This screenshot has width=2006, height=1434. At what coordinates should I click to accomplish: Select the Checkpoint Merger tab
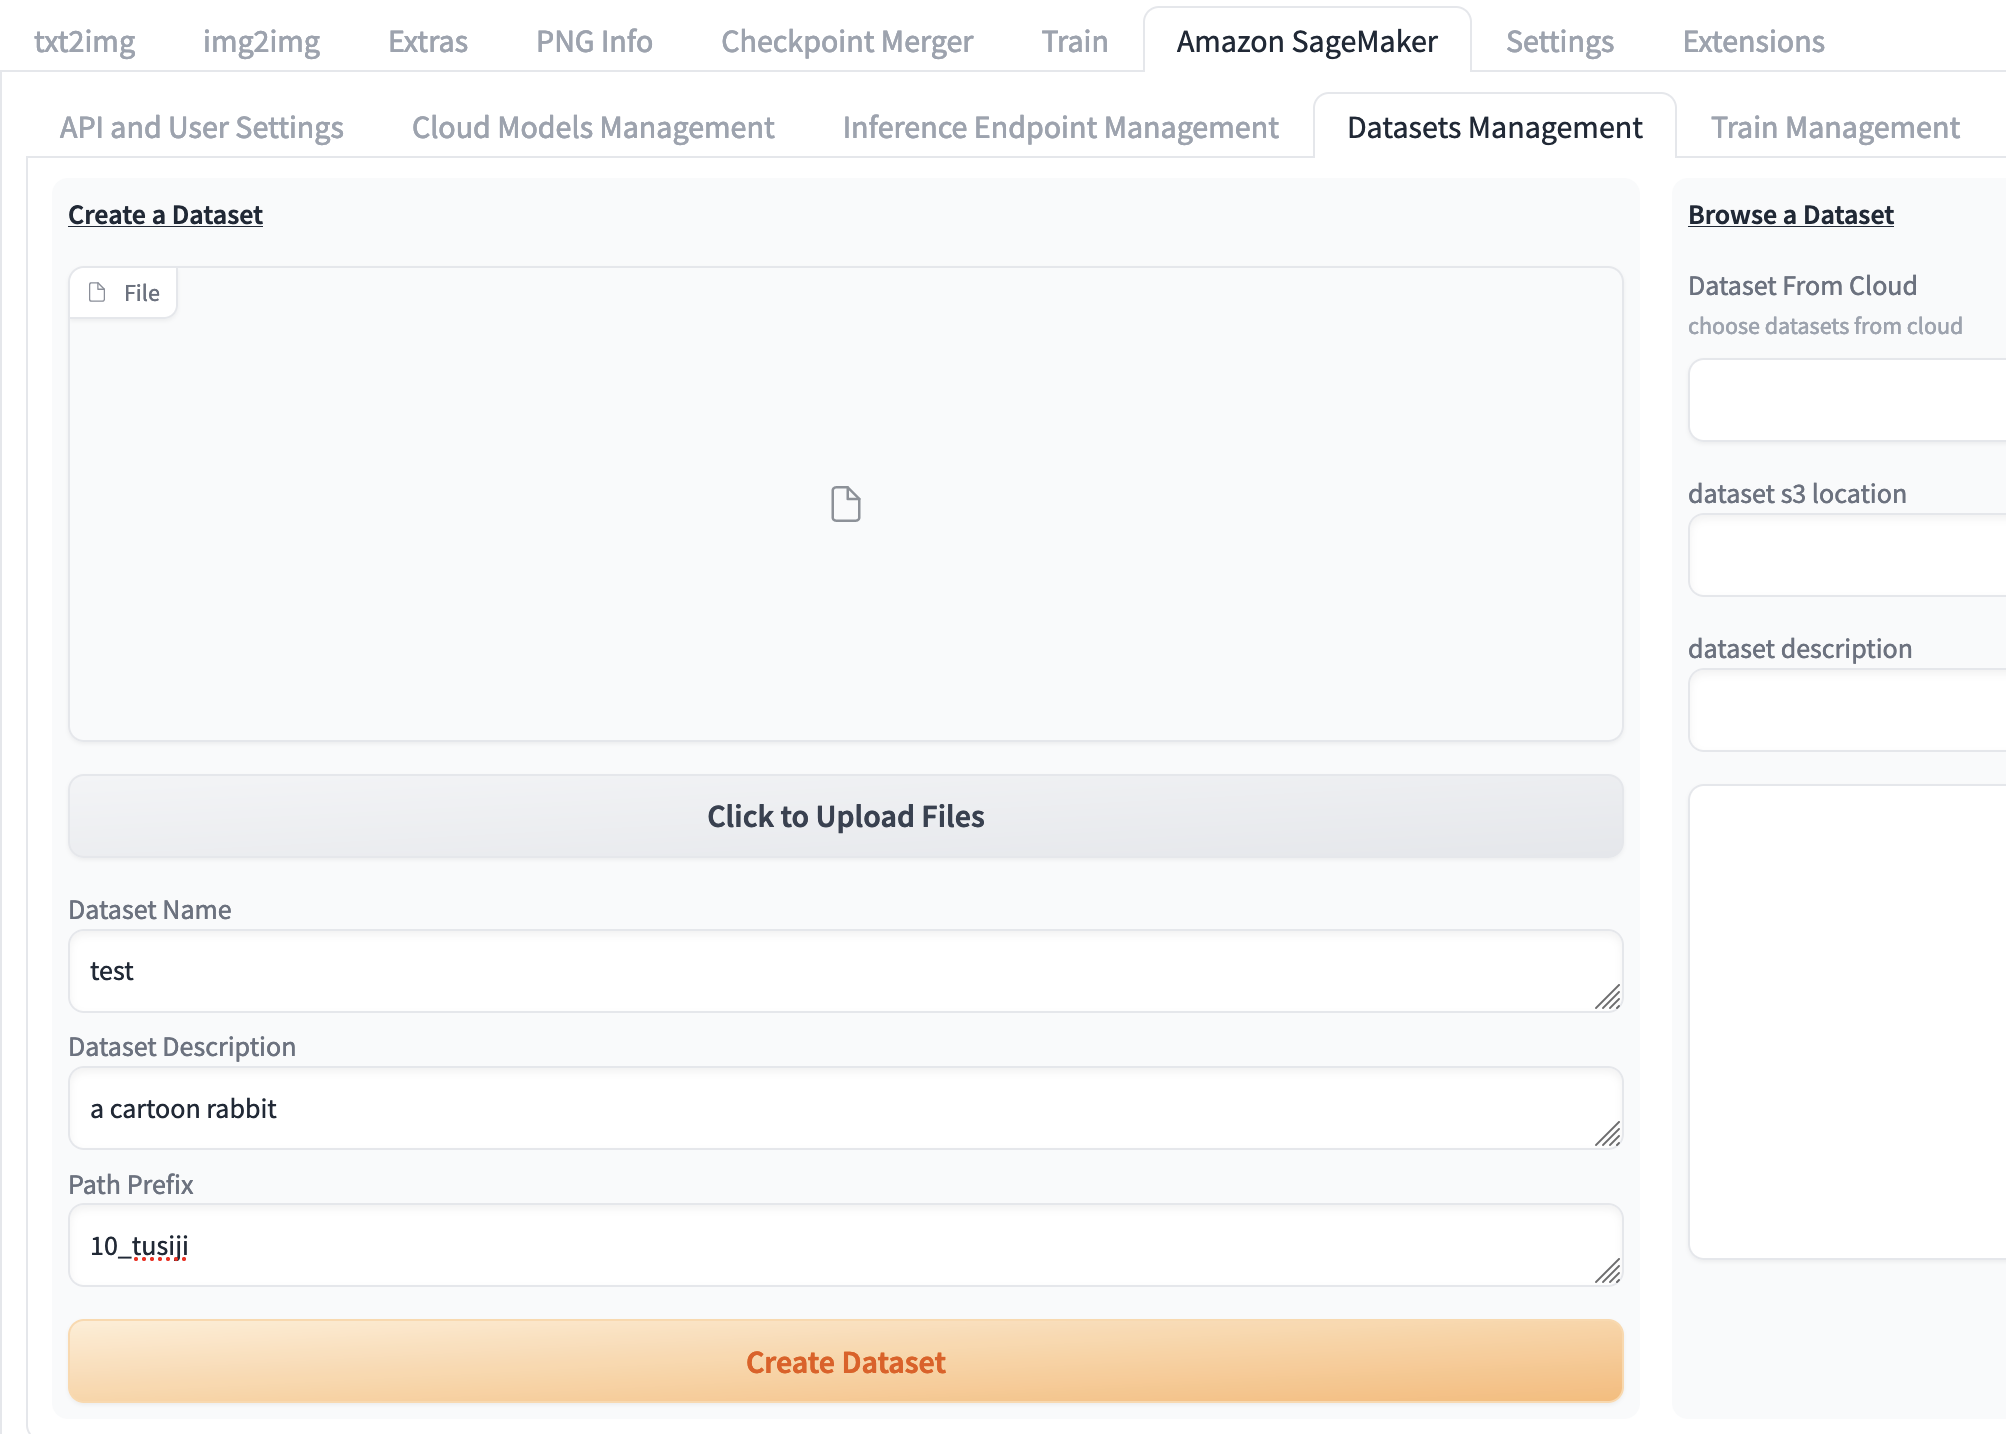click(846, 41)
